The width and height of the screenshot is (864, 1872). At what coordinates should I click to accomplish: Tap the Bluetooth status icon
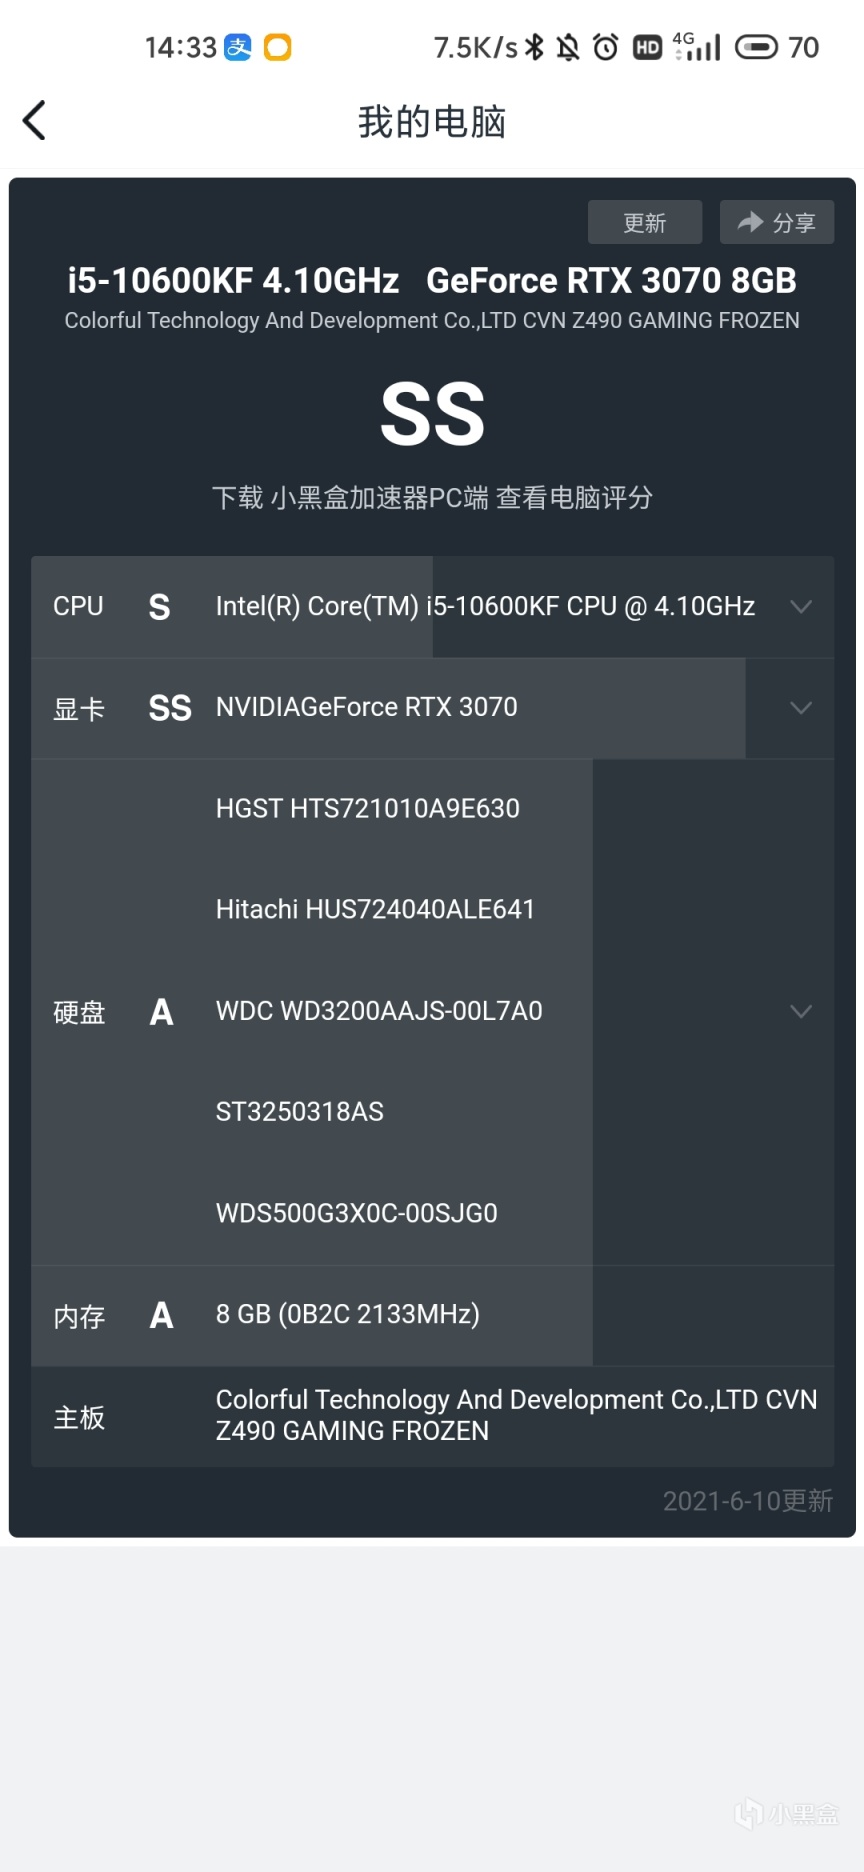click(536, 47)
